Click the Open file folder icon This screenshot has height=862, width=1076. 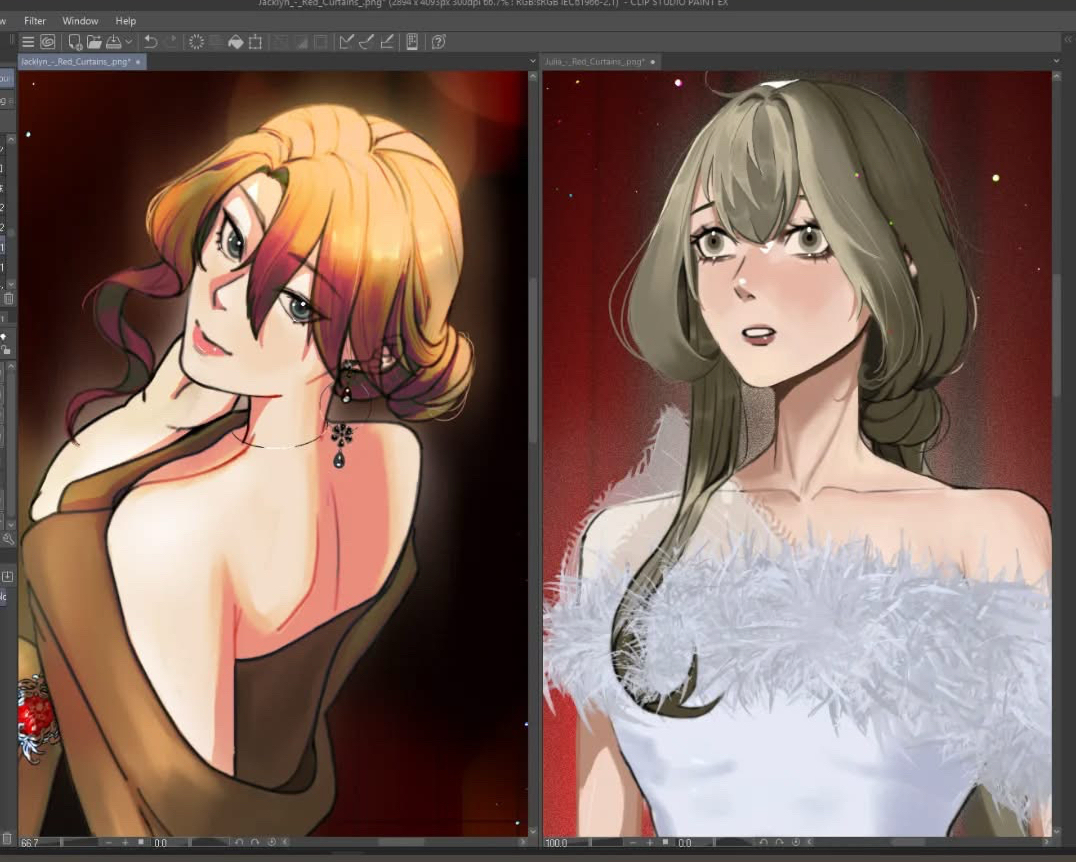click(94, 42)
